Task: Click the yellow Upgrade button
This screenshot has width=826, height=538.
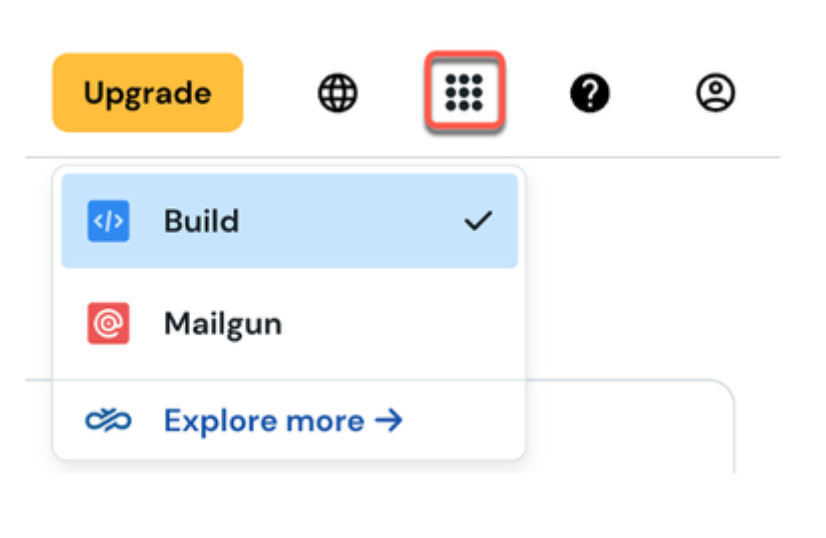Action: [148, 93]
